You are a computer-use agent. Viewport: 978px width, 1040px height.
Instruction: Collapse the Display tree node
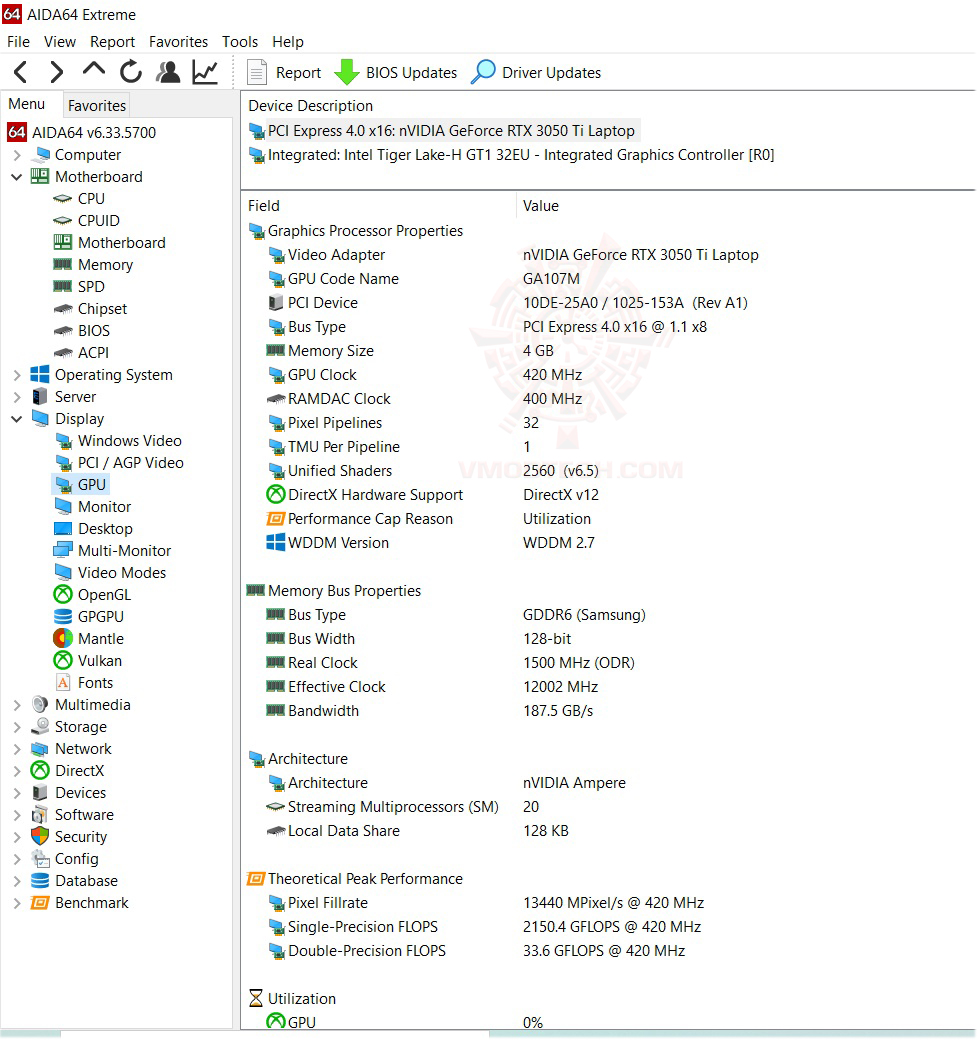coord(17,419)
